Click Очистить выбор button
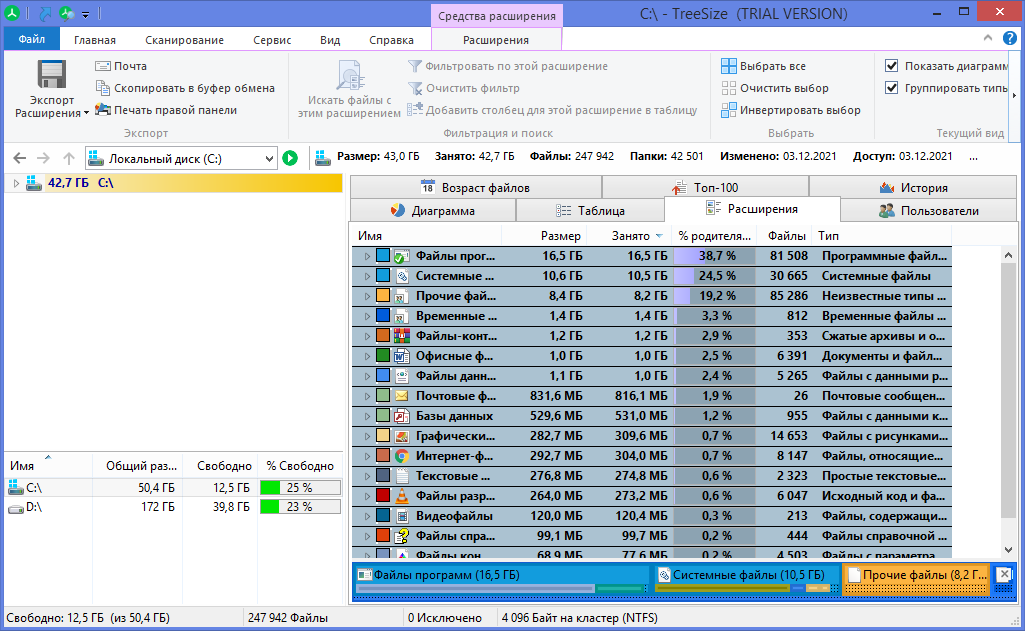This screenshot has width=1025, height=631. (x=775, y=88)
